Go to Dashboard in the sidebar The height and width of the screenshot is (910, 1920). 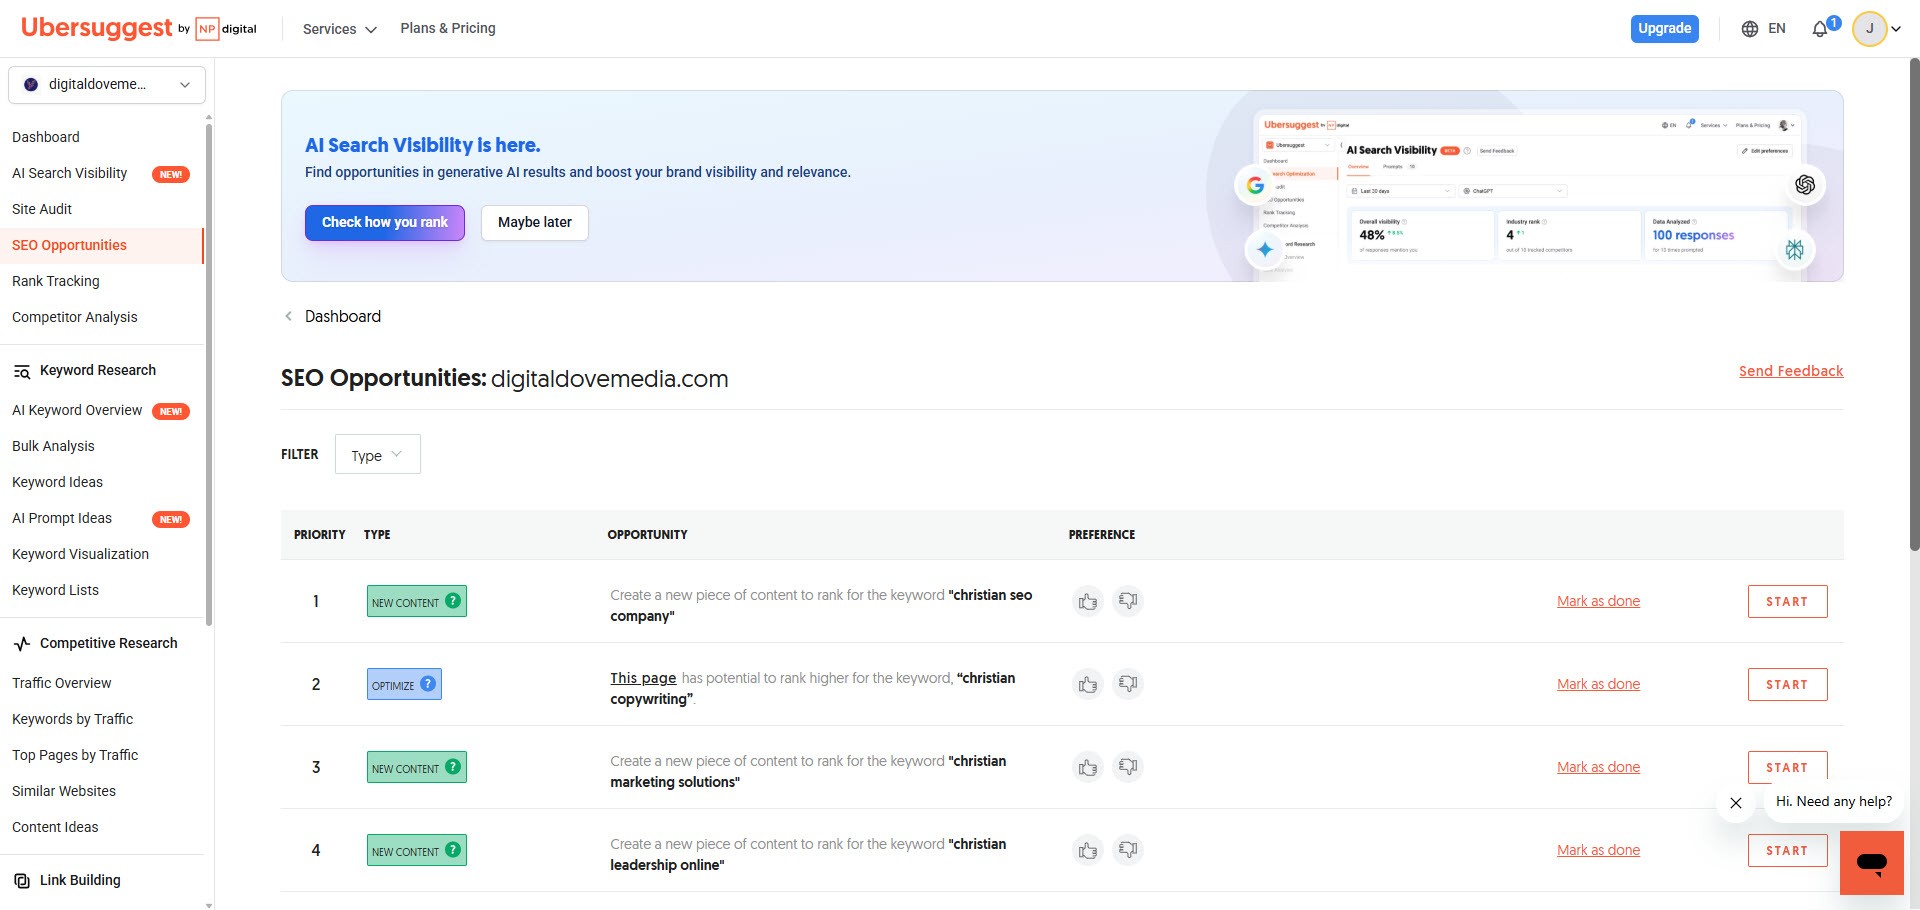click(x=46, y=137)
